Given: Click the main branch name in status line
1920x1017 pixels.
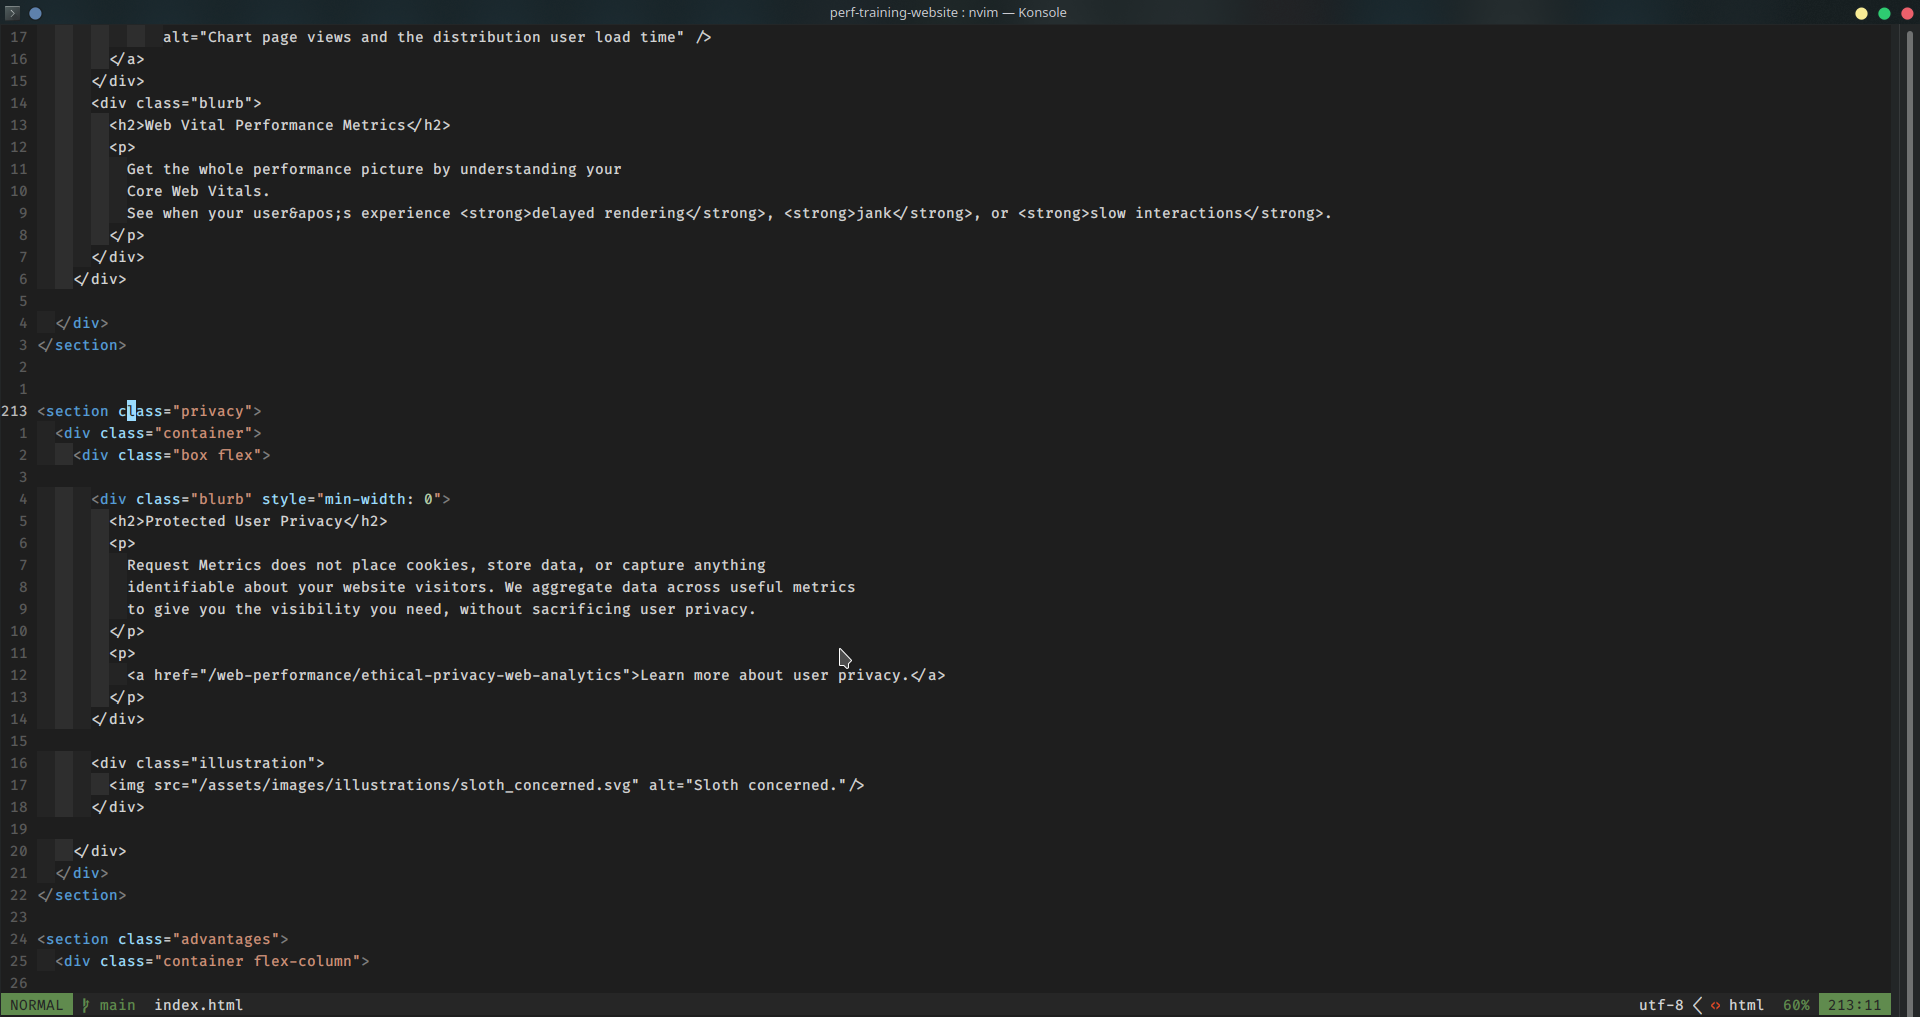Looking at the screenshot, I should [118, 1005].
